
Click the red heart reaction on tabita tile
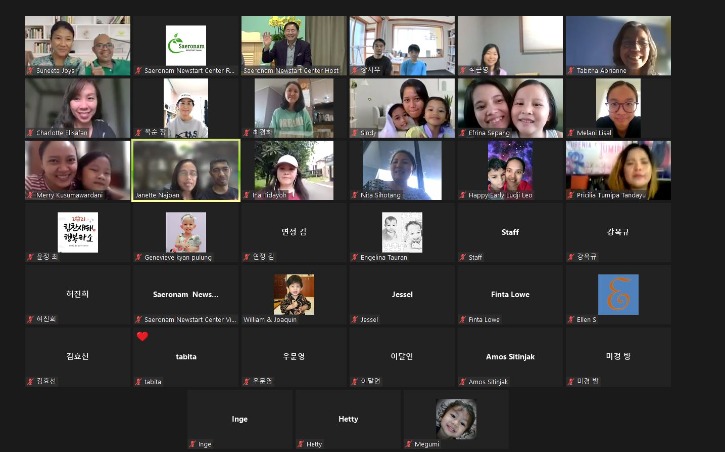[x=142, y=336]
